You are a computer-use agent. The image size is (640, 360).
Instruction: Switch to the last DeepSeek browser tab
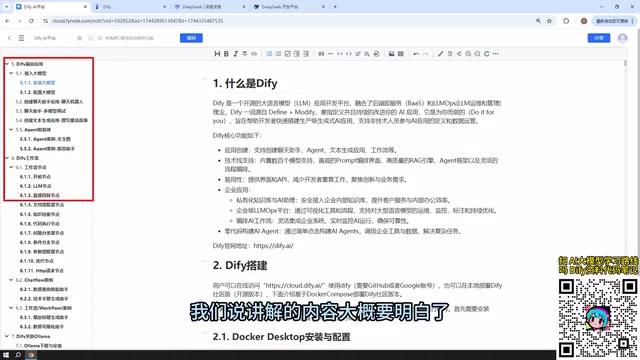288,7
